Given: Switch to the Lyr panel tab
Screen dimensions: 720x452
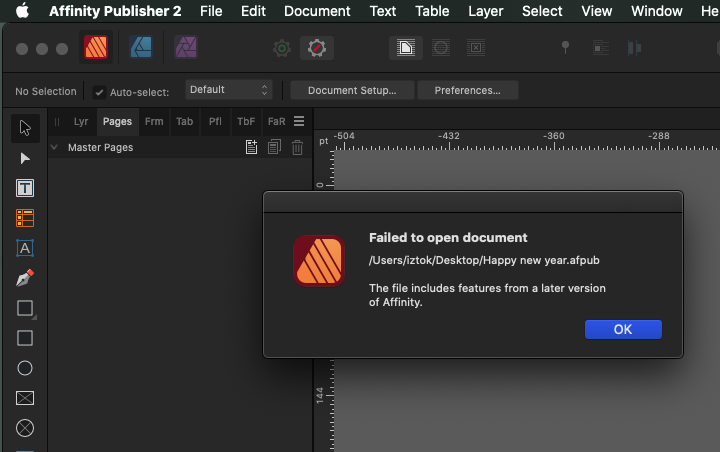Looking at the screenshot, I should pyautogui.click(x=81, y=121).
